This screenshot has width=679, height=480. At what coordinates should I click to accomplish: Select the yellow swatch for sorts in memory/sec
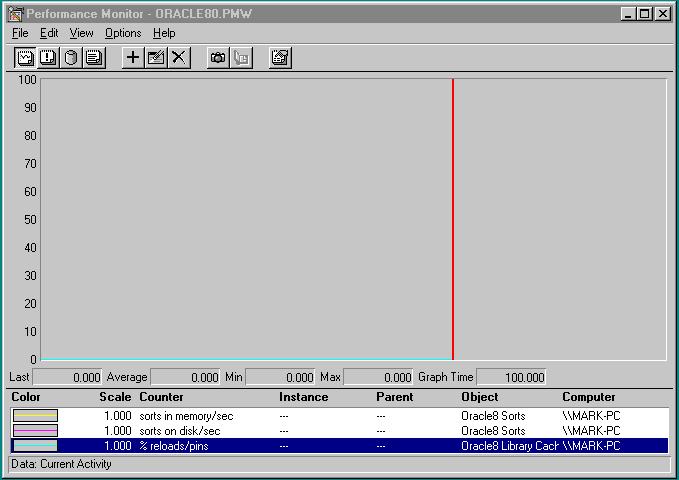click(x=35, y=416)
